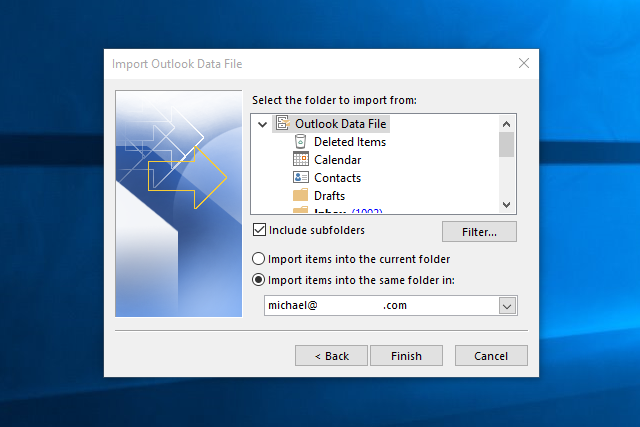This screenshot has width=640, height=427.
Task: Click the Drafts folder icon
Action: pos(300,195)
